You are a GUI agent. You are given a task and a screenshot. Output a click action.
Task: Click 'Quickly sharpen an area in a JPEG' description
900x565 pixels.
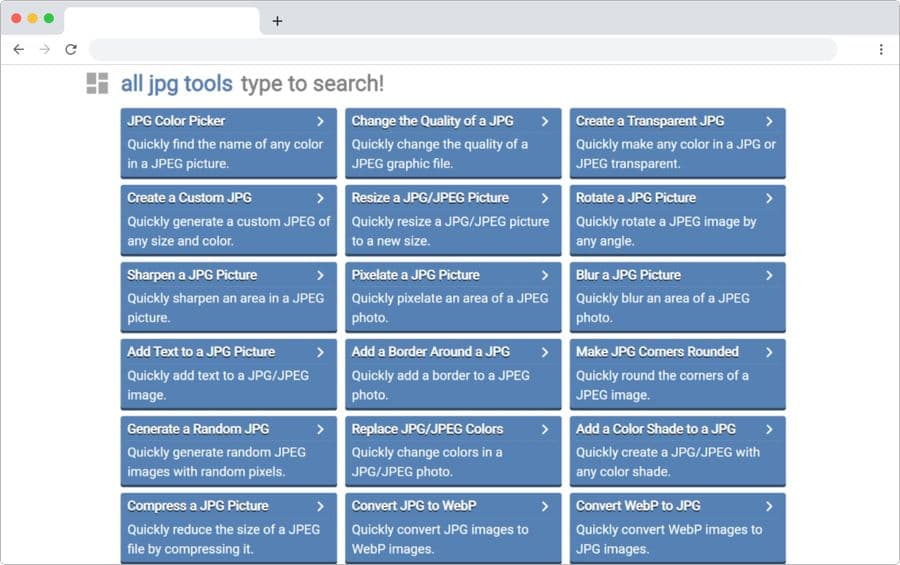(x=226, y=308)
